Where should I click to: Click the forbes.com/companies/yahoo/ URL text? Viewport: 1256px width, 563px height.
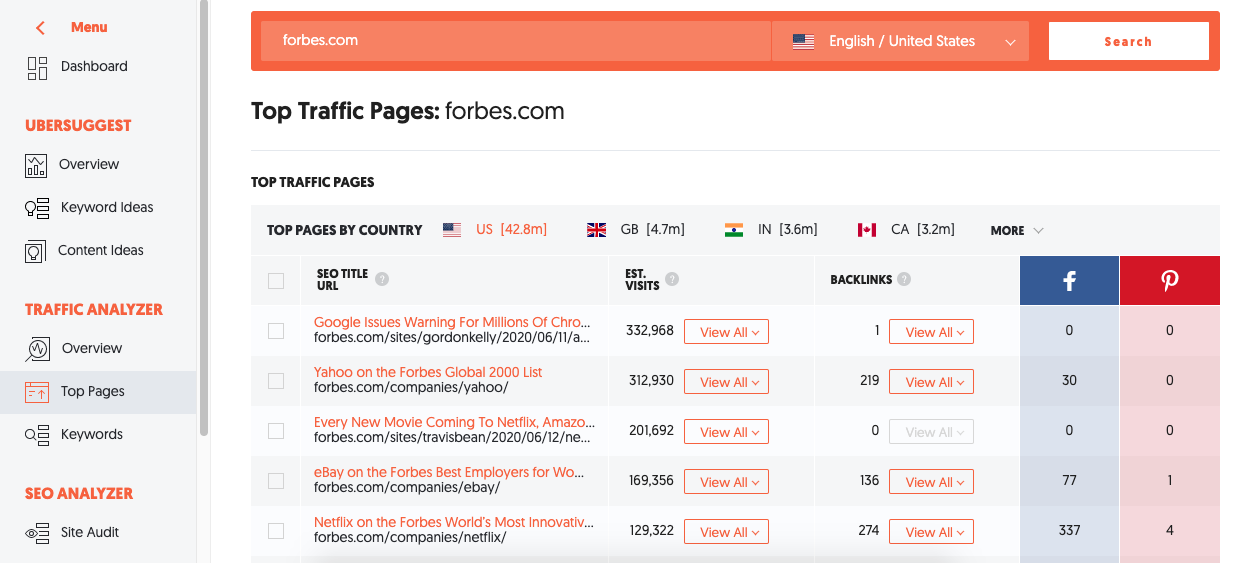pos(411,388)
